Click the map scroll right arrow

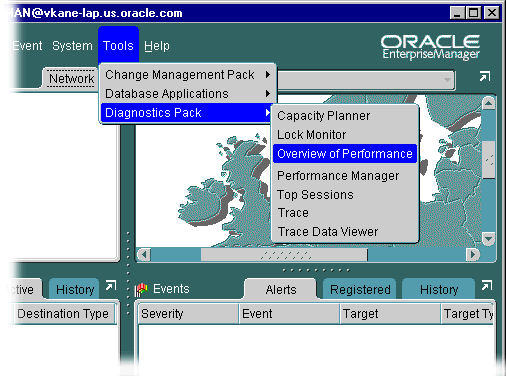(x=473, y=255)
